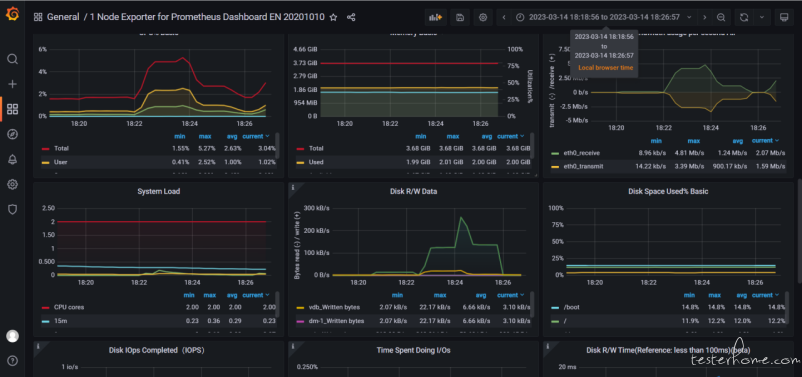The height and width of the screenshot is (377, 802).
Task: Click the Create plus icon in sidebar
Action: [12, 84]
